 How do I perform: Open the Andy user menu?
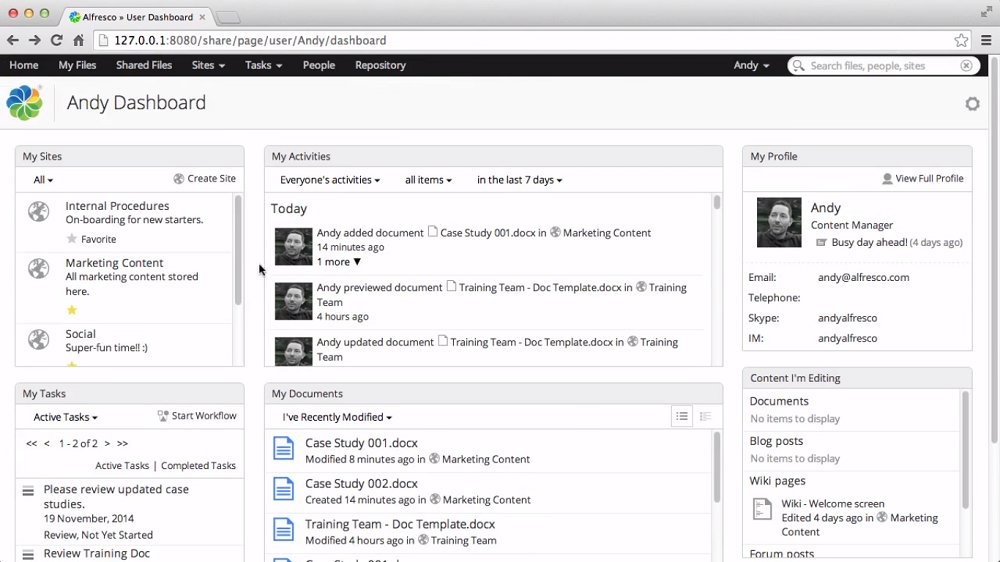tap(751, 65)
